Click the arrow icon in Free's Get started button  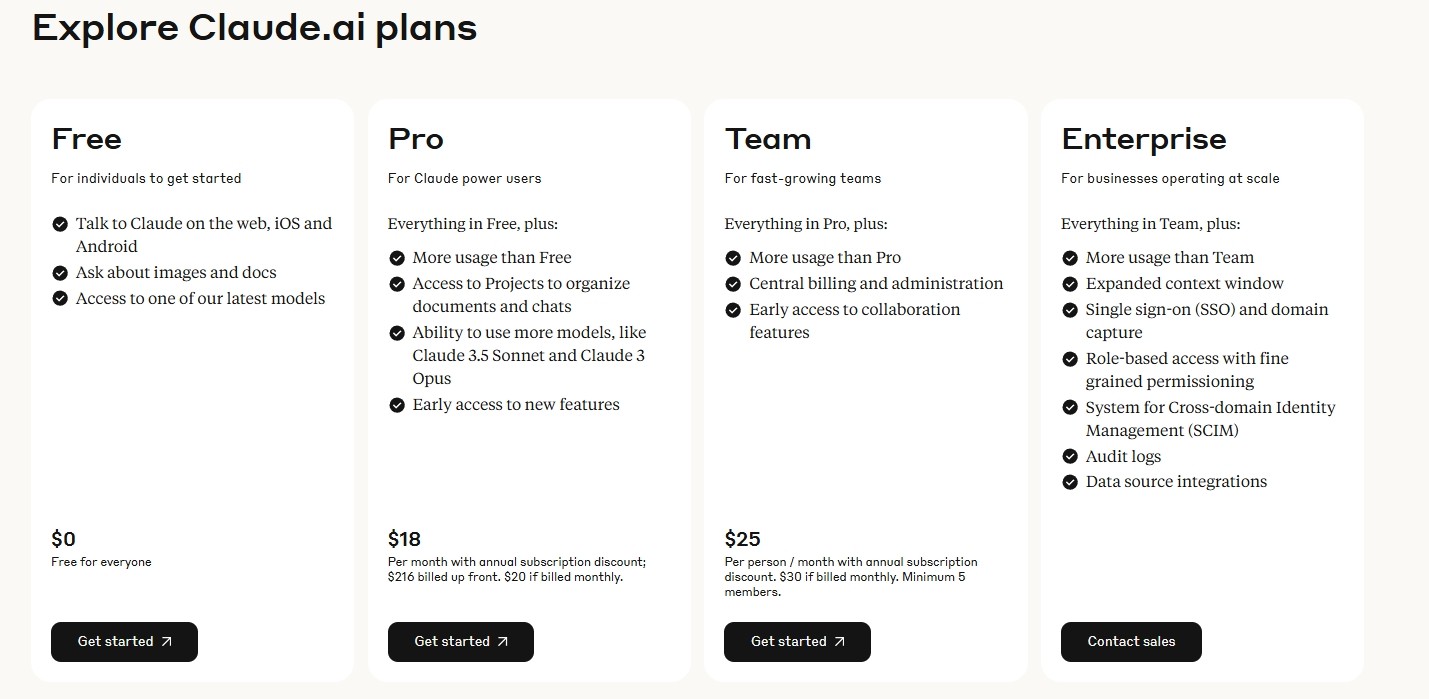click(x=166, y=642)
